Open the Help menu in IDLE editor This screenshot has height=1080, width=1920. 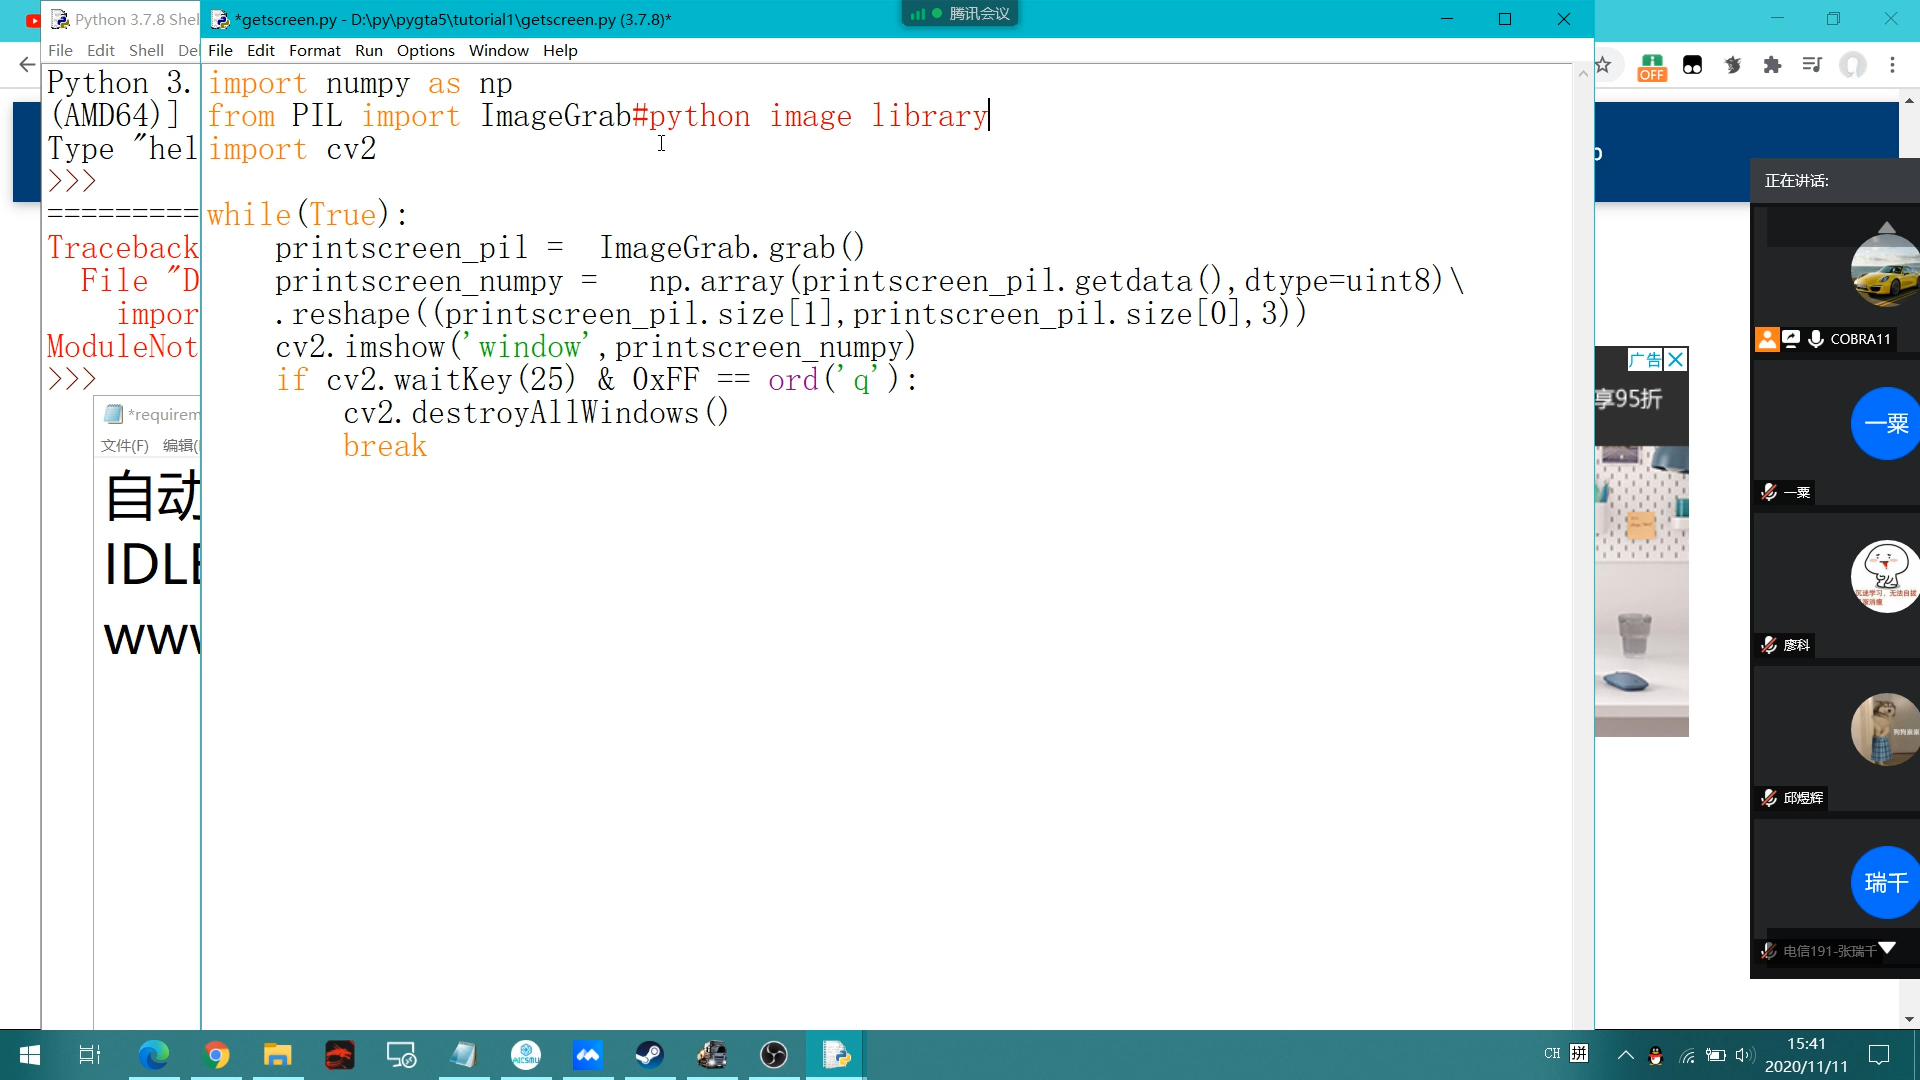coord(560,50)
